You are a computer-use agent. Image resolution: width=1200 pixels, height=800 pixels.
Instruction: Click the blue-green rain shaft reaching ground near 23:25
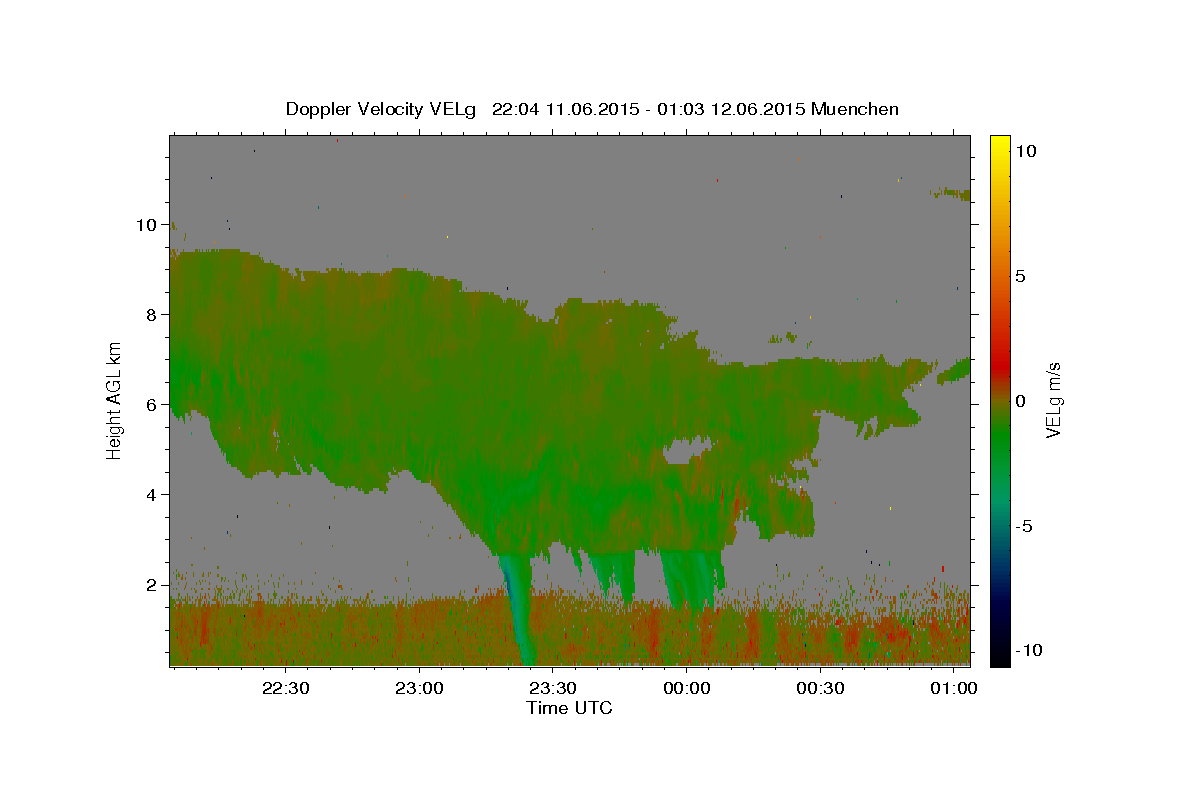pyautogui.click(x=518, y=610)
